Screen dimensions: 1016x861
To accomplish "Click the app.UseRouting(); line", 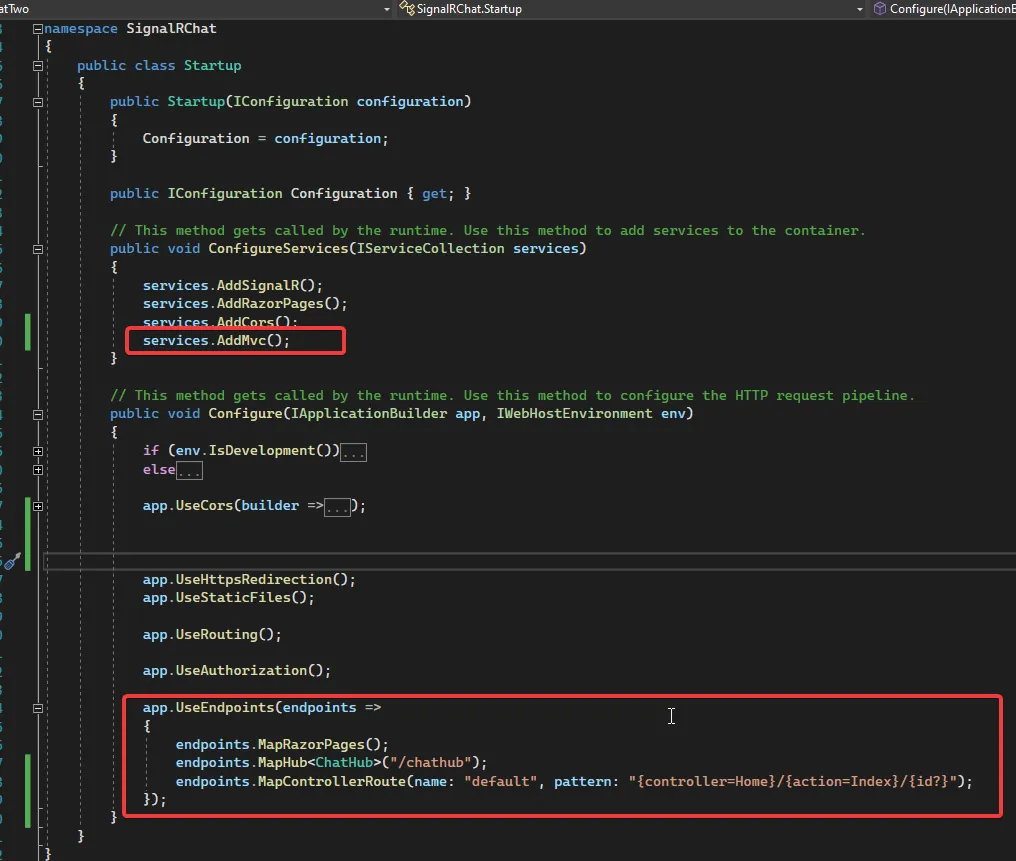I will click(212, 635).
